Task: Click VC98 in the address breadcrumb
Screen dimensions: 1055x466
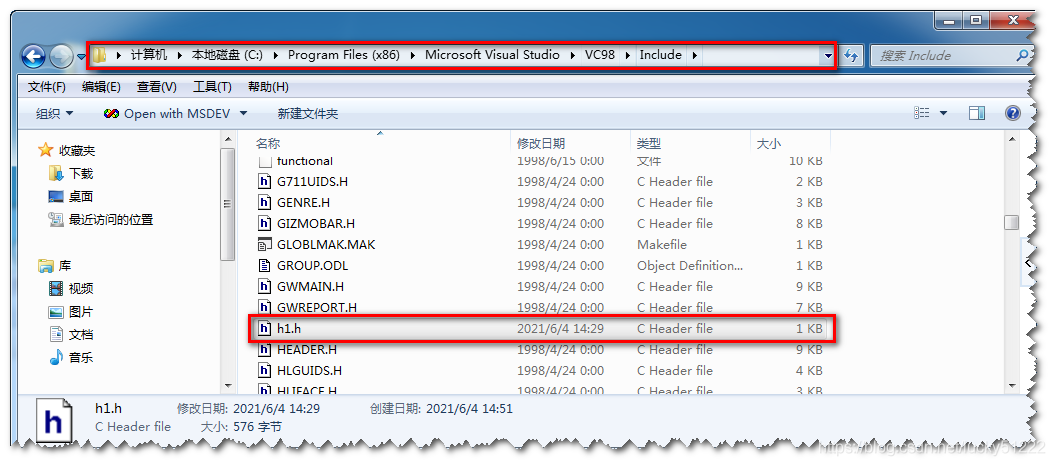Action: (x=600, y=55)
